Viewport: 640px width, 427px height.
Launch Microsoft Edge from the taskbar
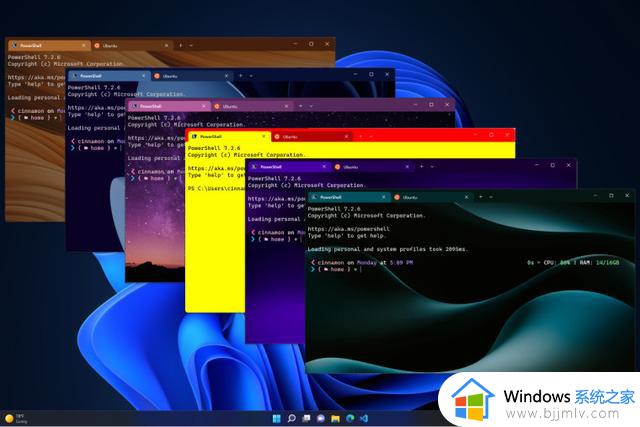point(350,418)
